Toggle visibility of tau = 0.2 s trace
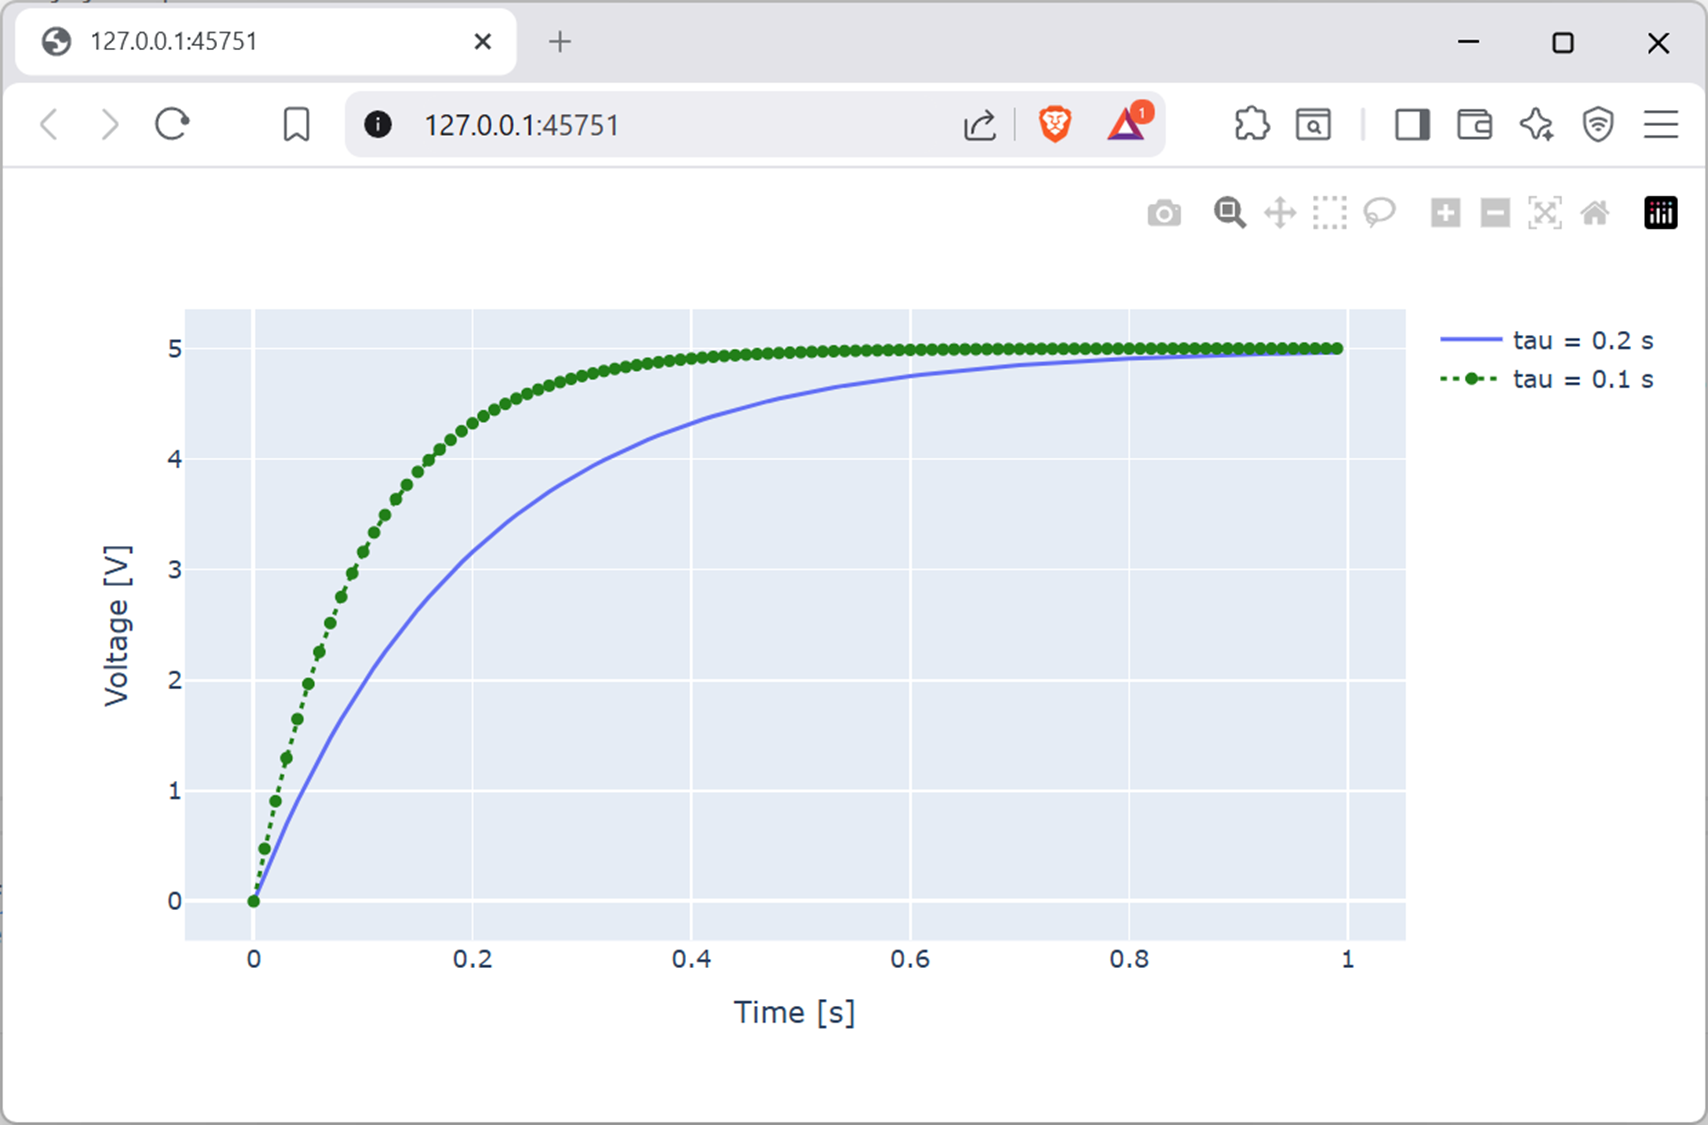This screenshot has height=1125, width=1708. pyautogui.click(x=1582, y=341)
